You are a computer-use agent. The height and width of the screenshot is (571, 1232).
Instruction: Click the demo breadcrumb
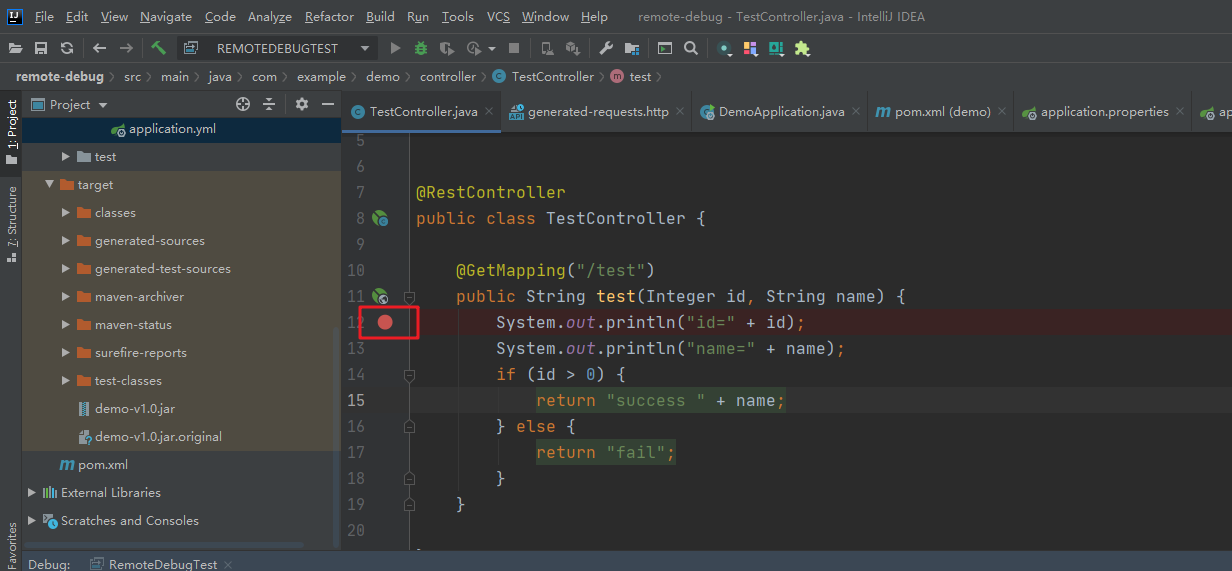pyautogui.click(x=382, y=77)
